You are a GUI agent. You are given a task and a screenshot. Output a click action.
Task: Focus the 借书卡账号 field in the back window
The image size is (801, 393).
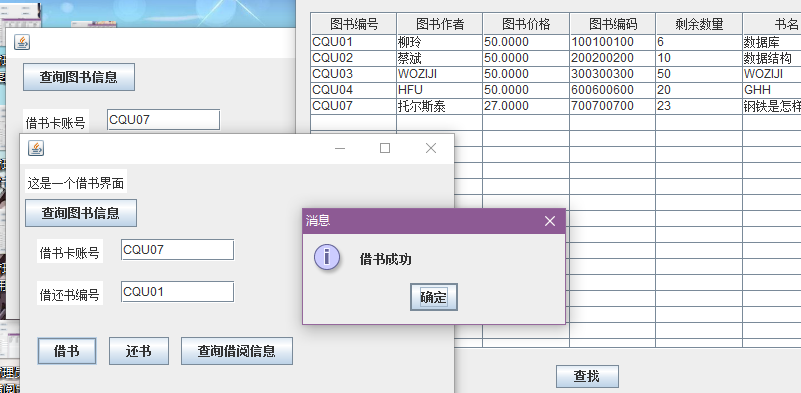[x=163, y=120]
